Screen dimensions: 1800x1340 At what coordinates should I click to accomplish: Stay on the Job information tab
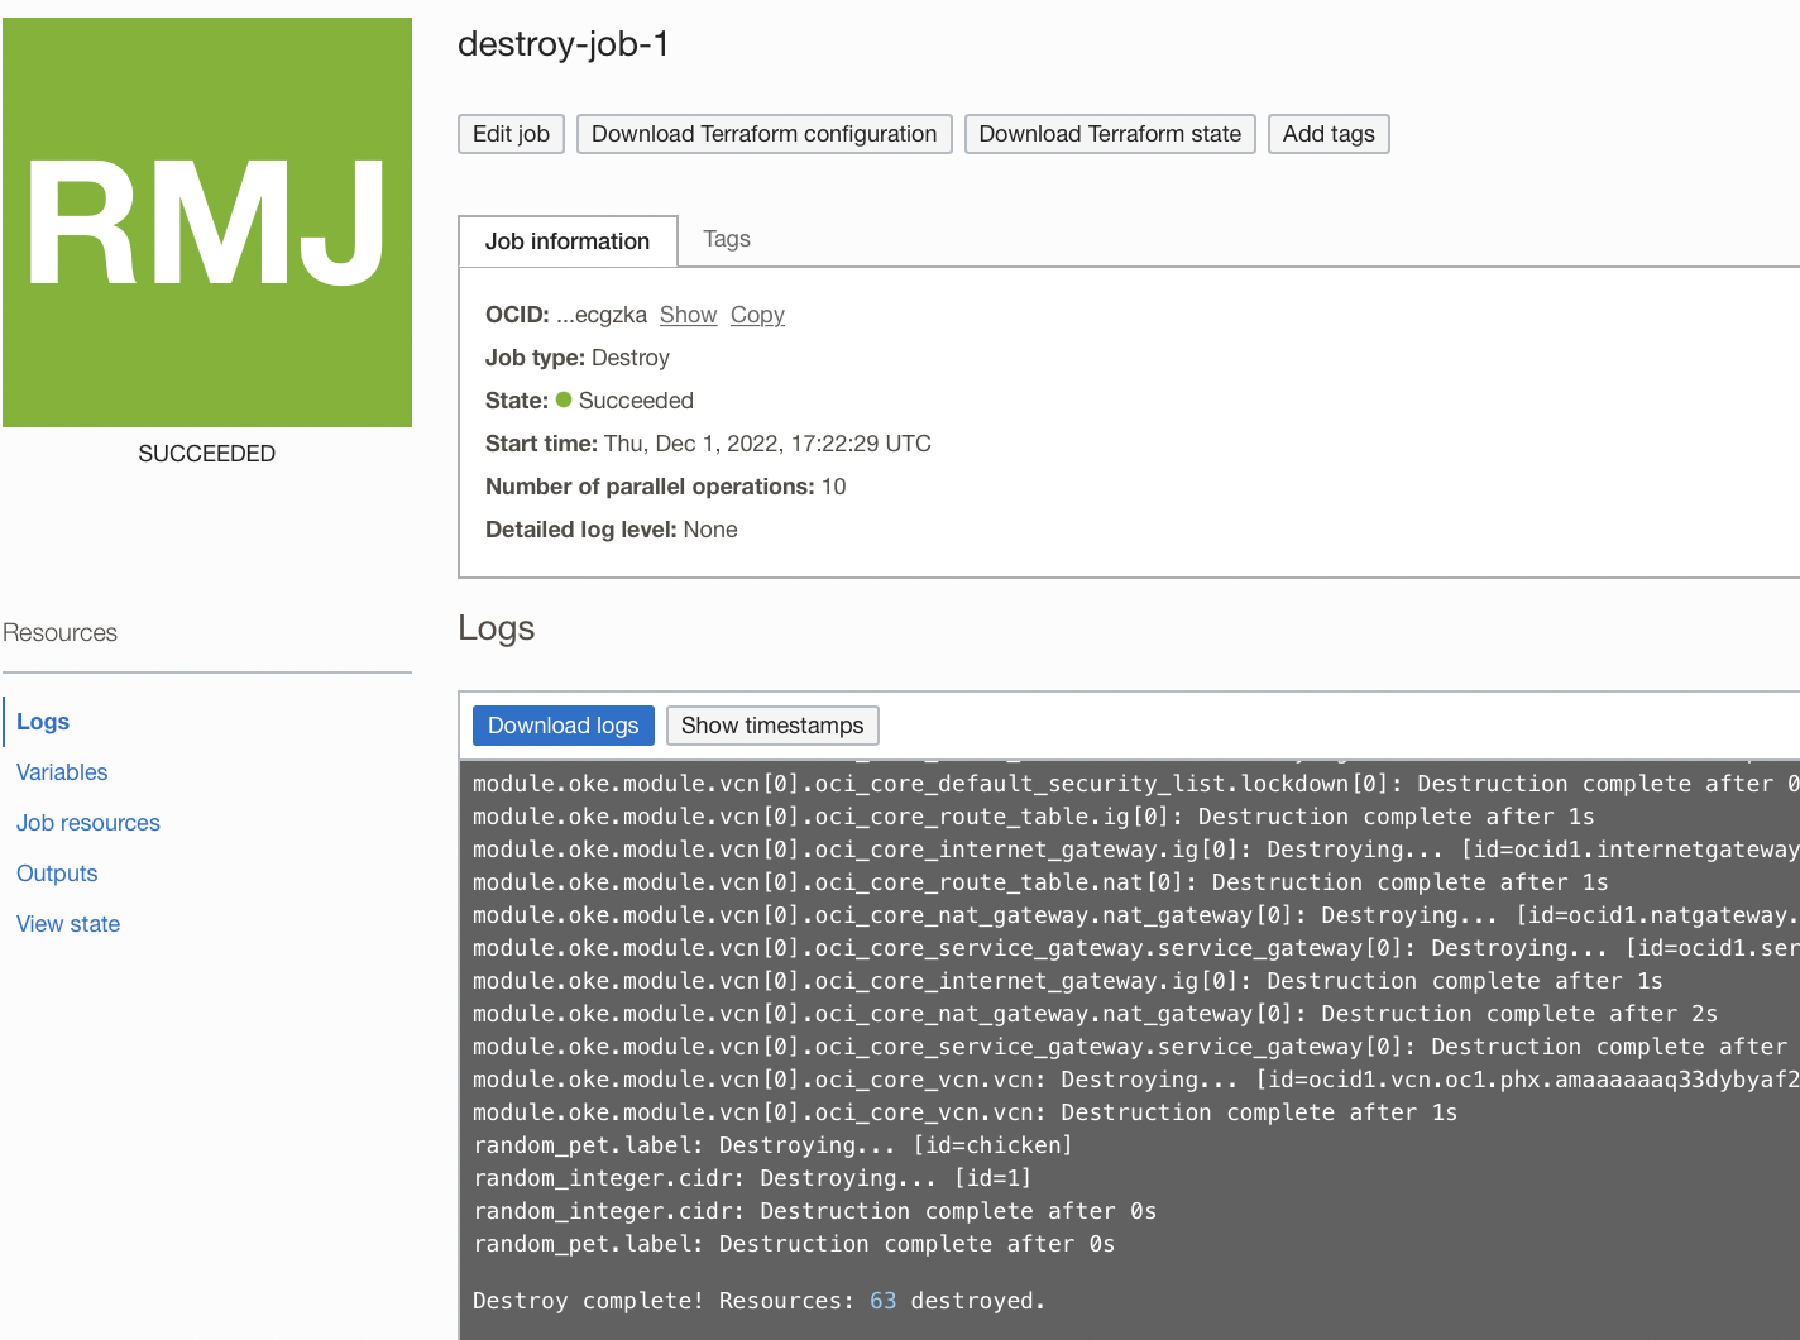click(567, 241)
